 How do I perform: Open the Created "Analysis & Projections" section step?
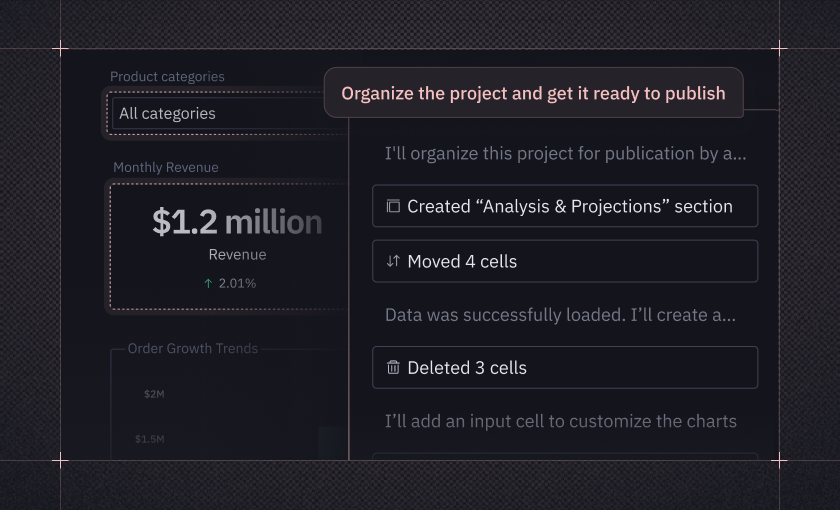(x=565, y=206)
